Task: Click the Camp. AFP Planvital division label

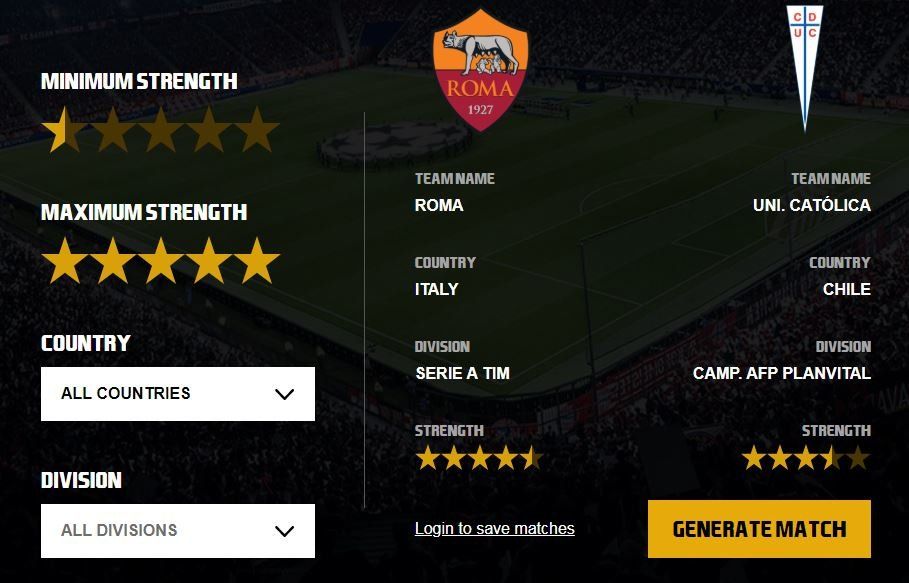Action: click(783, 372)
